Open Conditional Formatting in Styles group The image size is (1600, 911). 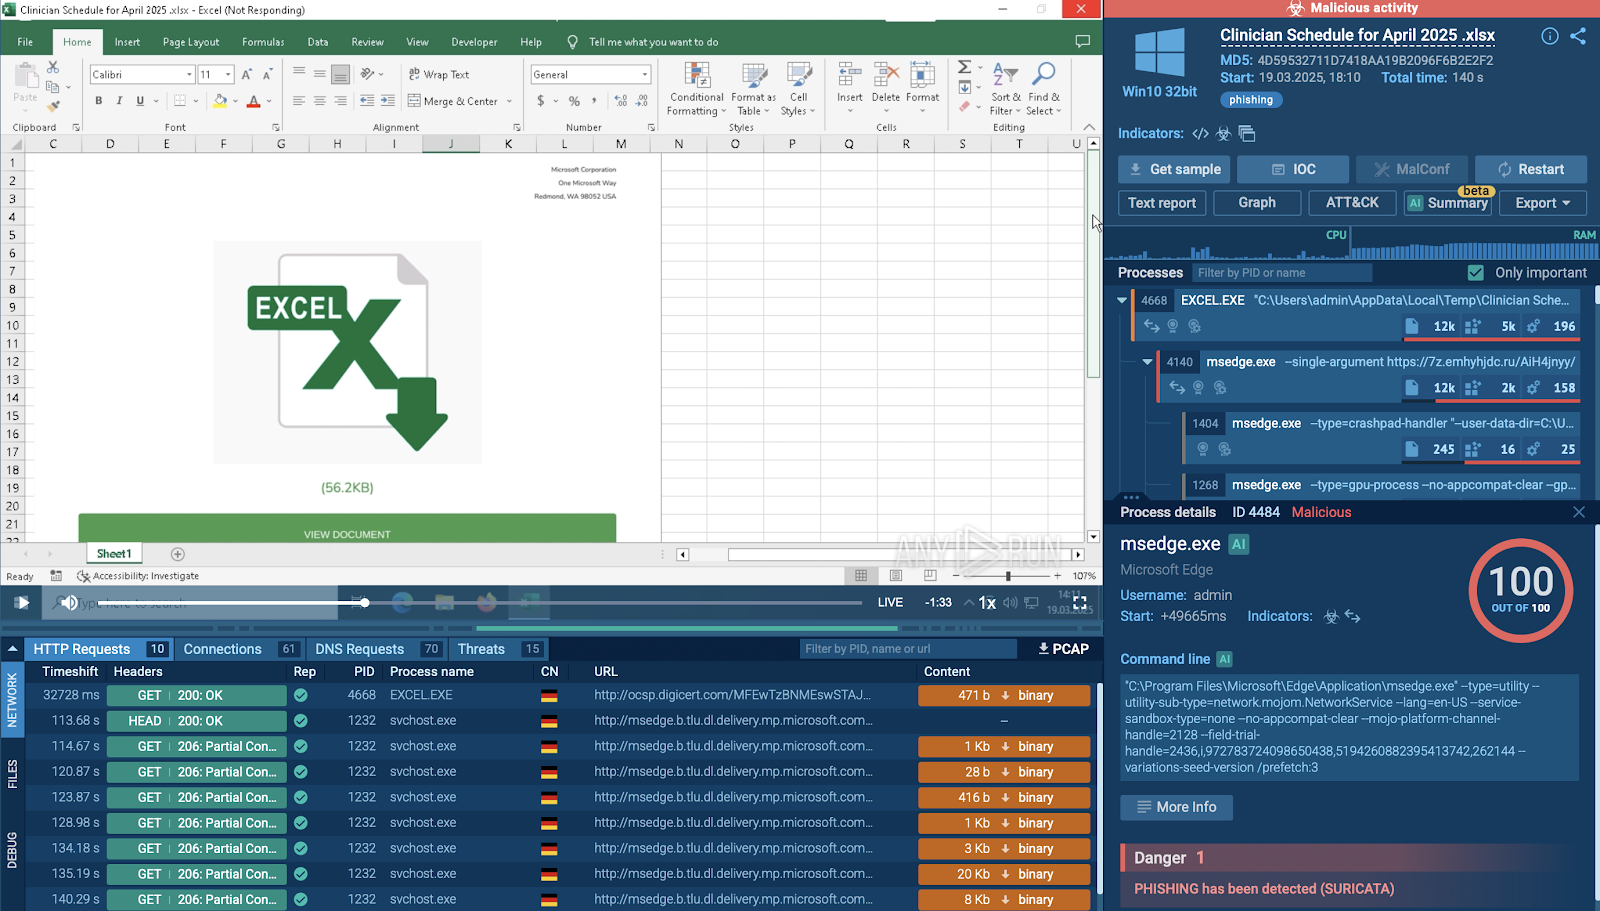(x=697, y=90)
